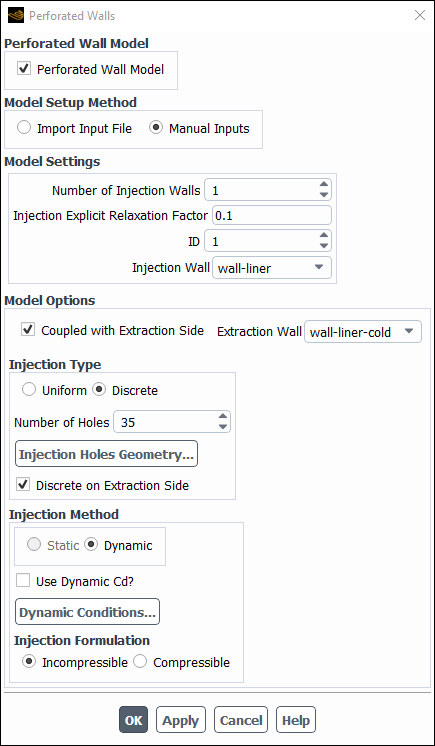Decrease Number of Holes using down arrow
The image size is (435, 746).
point(223,427)
